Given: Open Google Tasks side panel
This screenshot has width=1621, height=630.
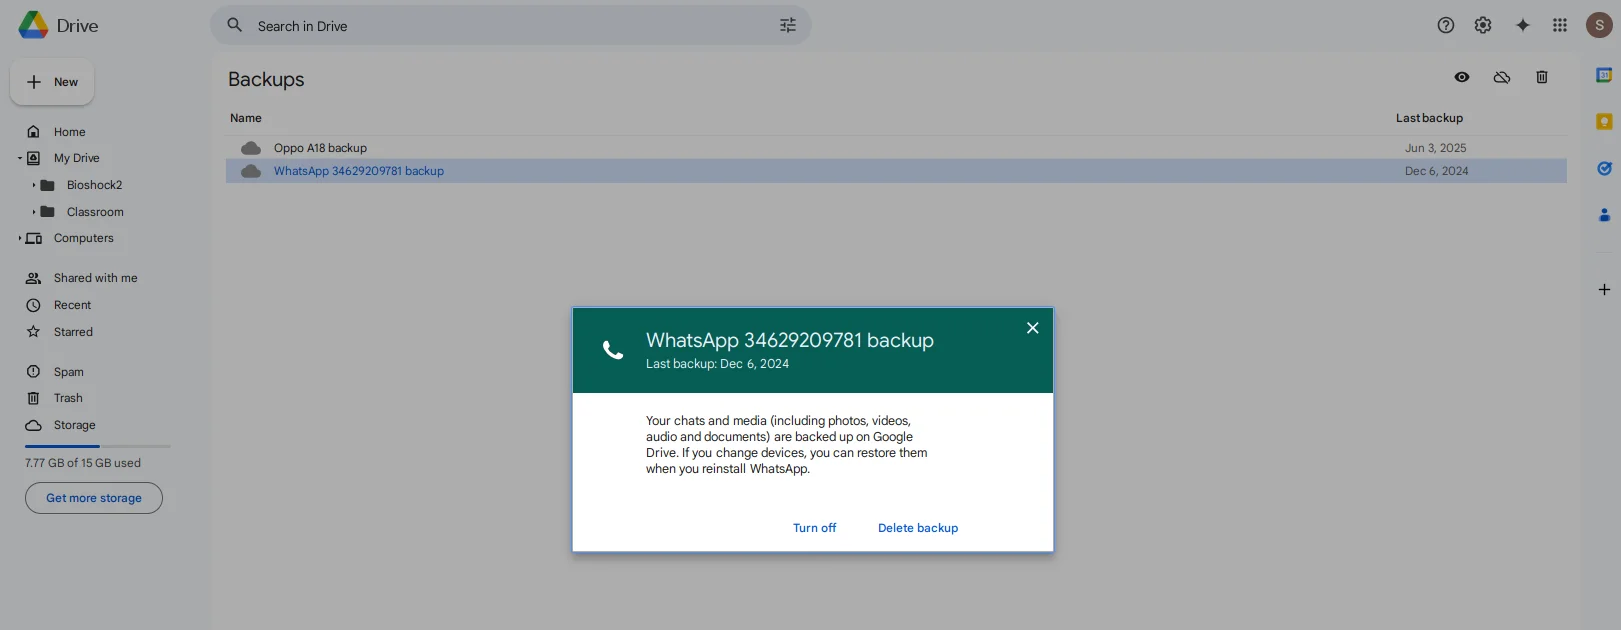Looking at the screenshot, I should [x=1604, y=169].
